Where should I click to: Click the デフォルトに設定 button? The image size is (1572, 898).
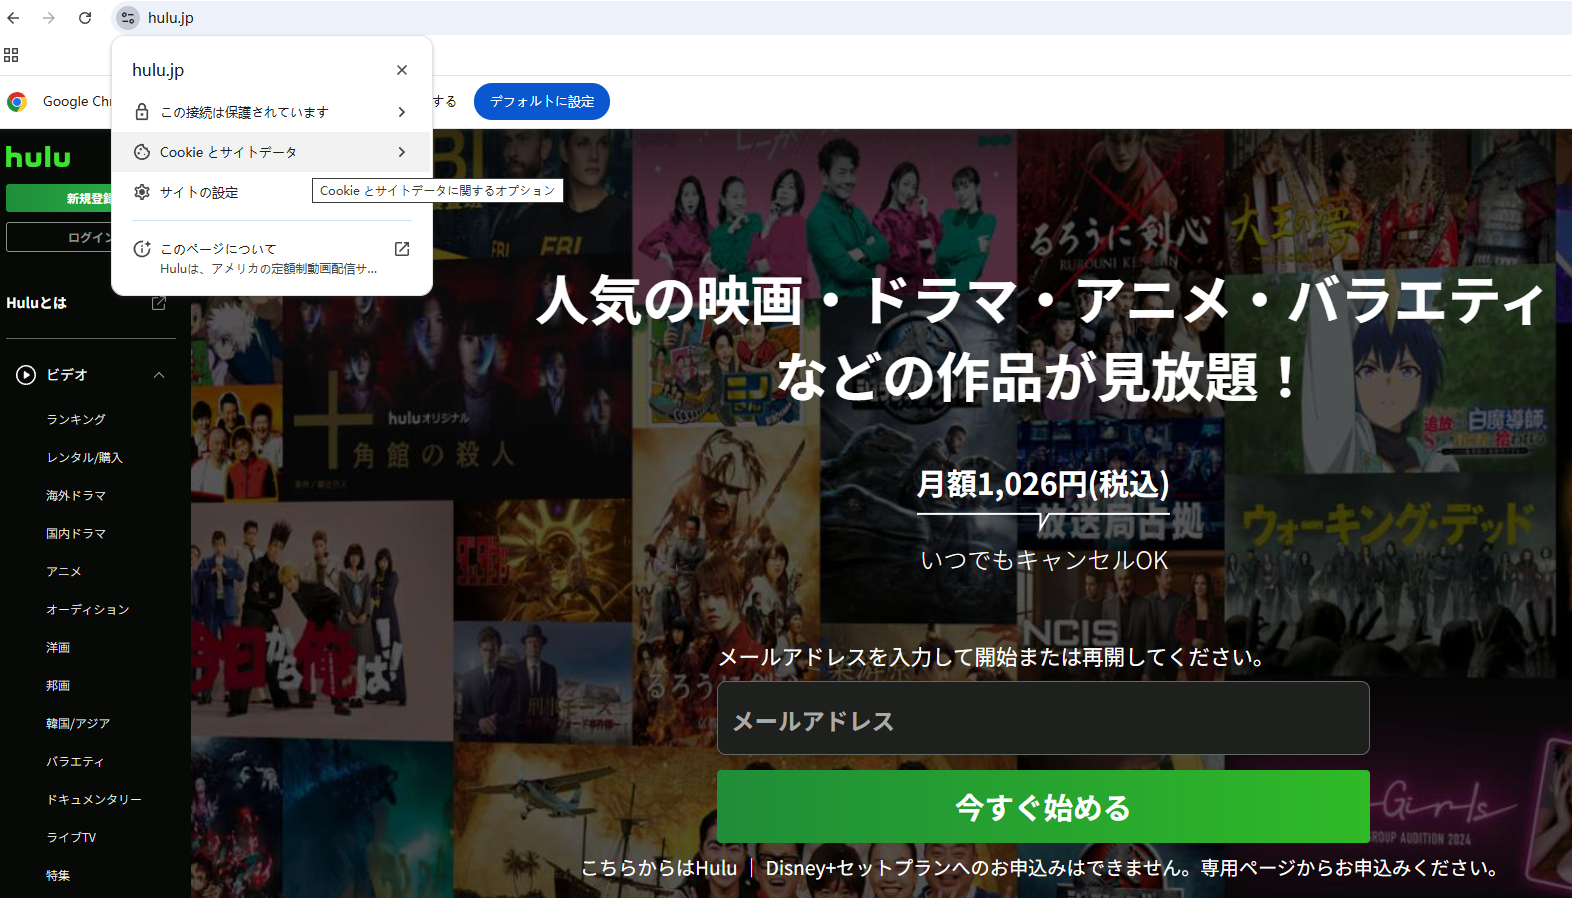(541, 101)
